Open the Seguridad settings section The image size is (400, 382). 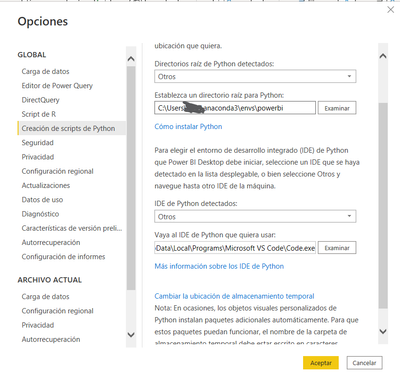38,143
